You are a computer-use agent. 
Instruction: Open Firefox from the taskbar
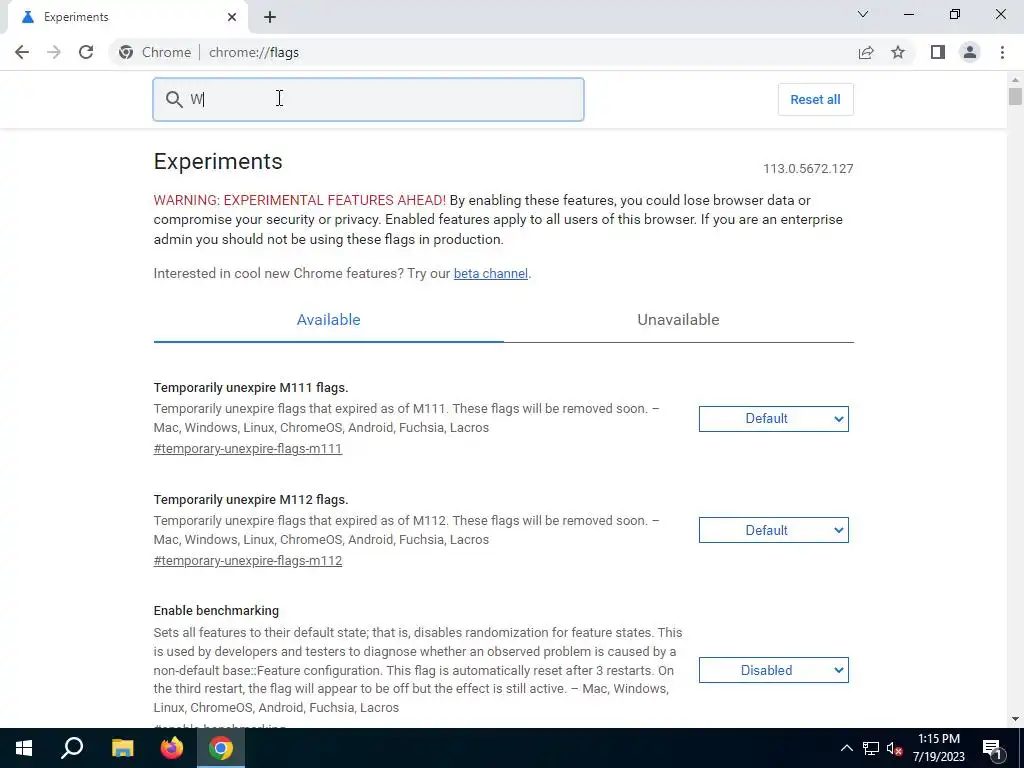(172, 748)
